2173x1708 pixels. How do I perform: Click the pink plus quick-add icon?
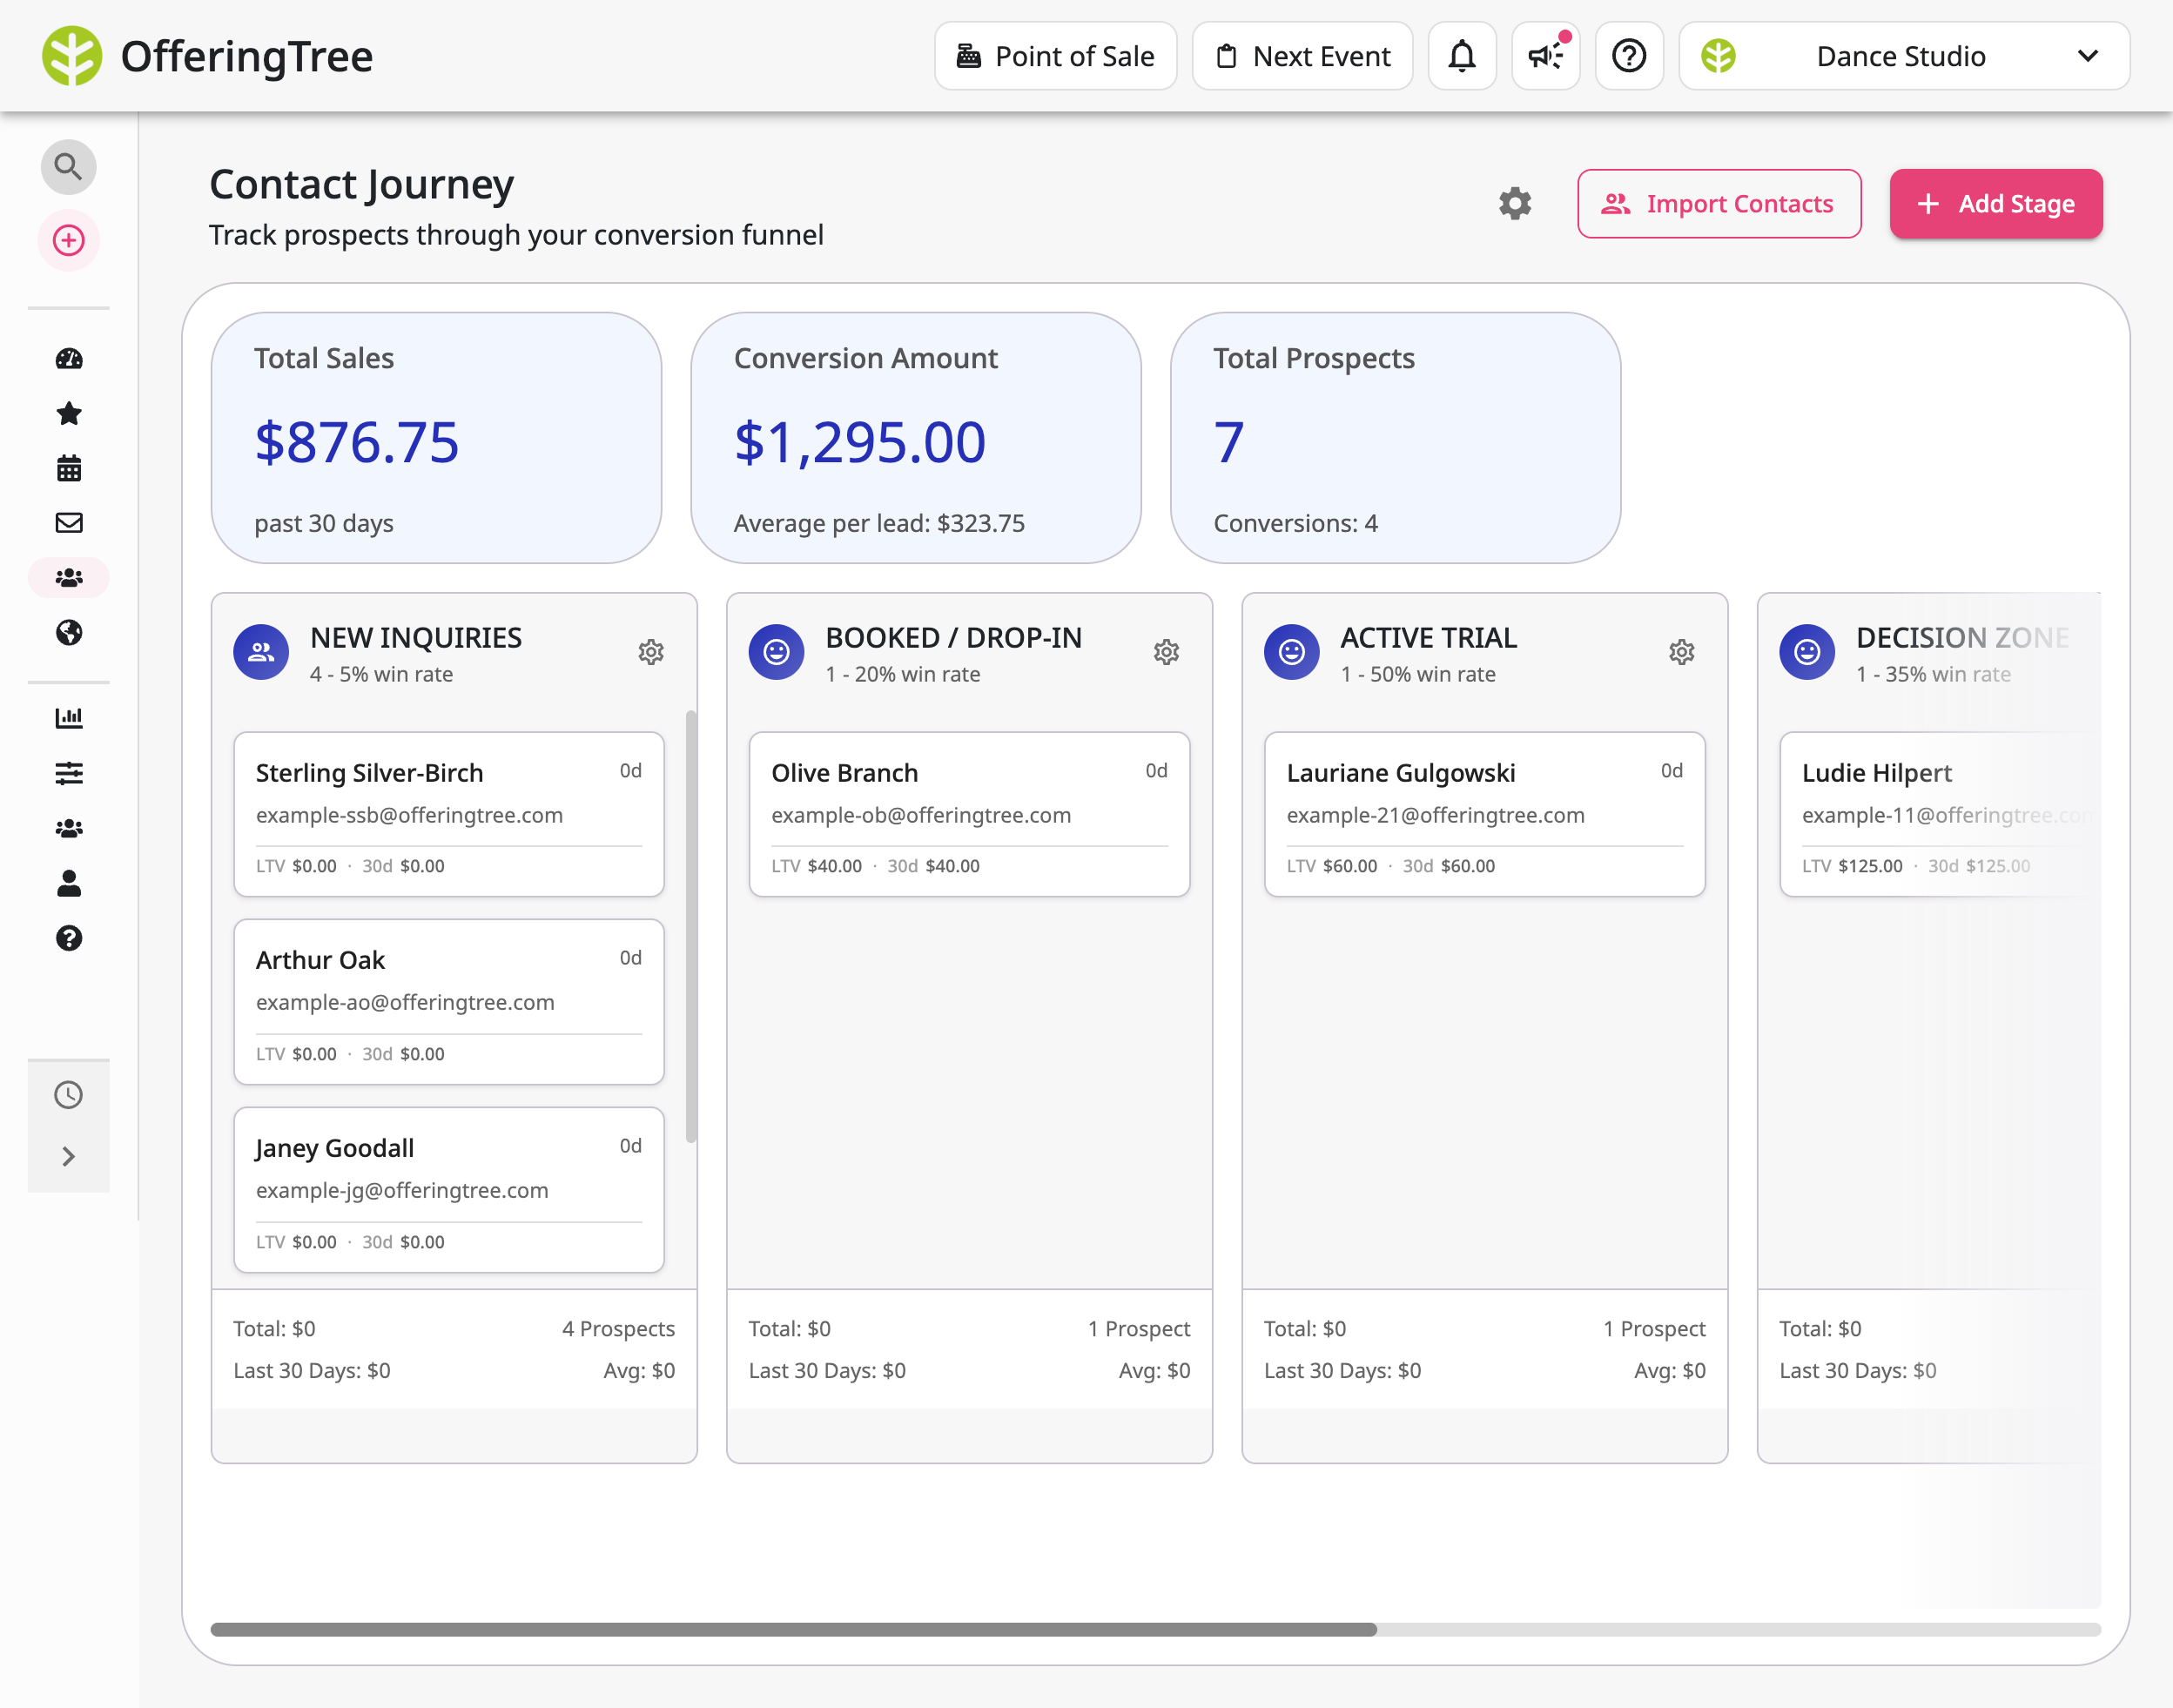click(x=68, y=240)
